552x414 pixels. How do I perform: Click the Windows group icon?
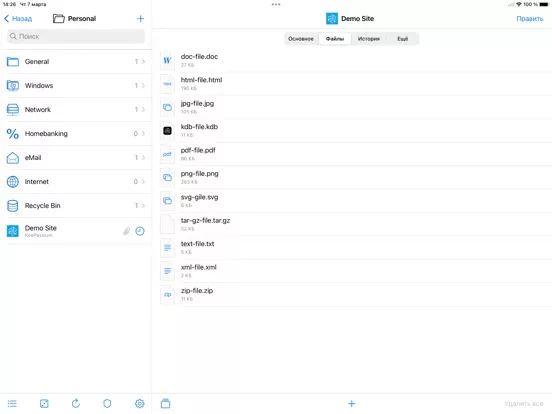pyautogui.click(x=13, y=86)
